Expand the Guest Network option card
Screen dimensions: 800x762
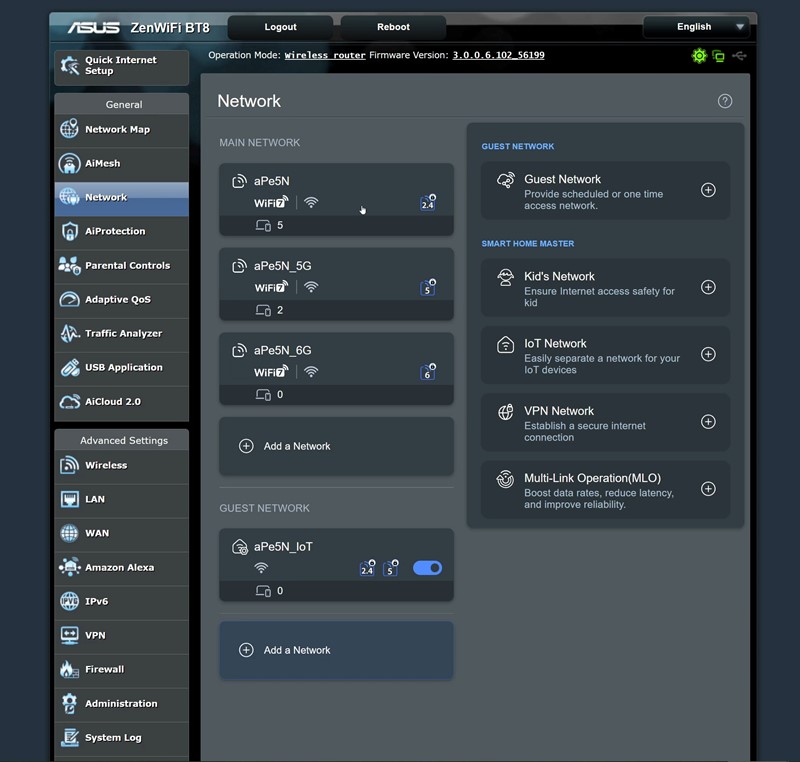point(605,190)
